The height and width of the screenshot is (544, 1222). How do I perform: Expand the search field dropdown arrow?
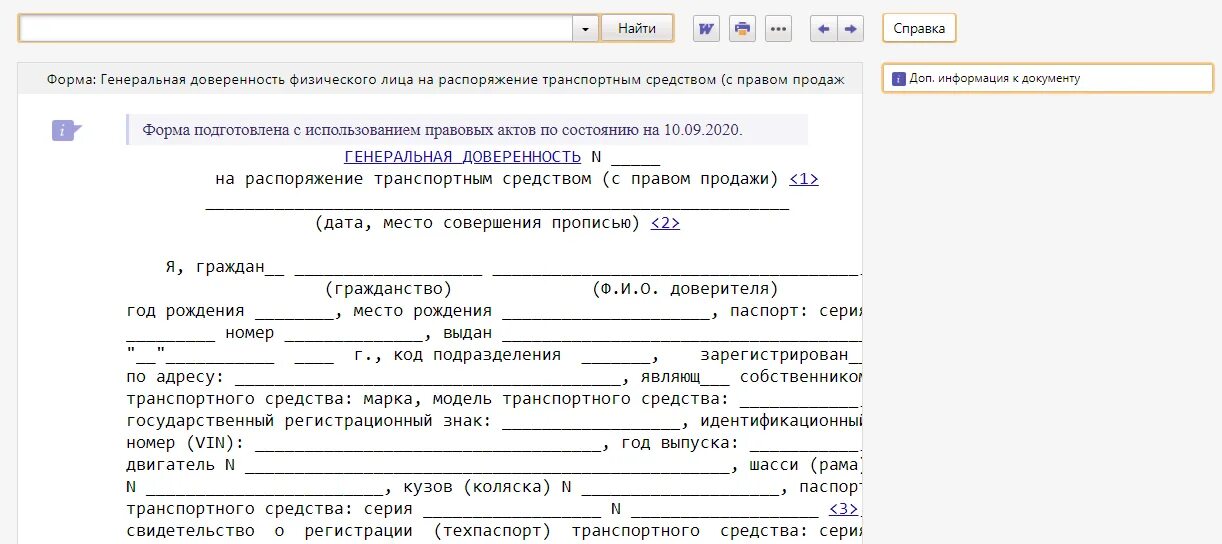click(586, 29)
